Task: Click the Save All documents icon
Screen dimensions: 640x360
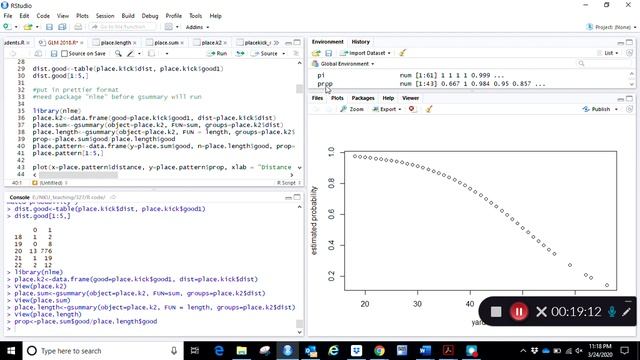Action: [62, 27]
